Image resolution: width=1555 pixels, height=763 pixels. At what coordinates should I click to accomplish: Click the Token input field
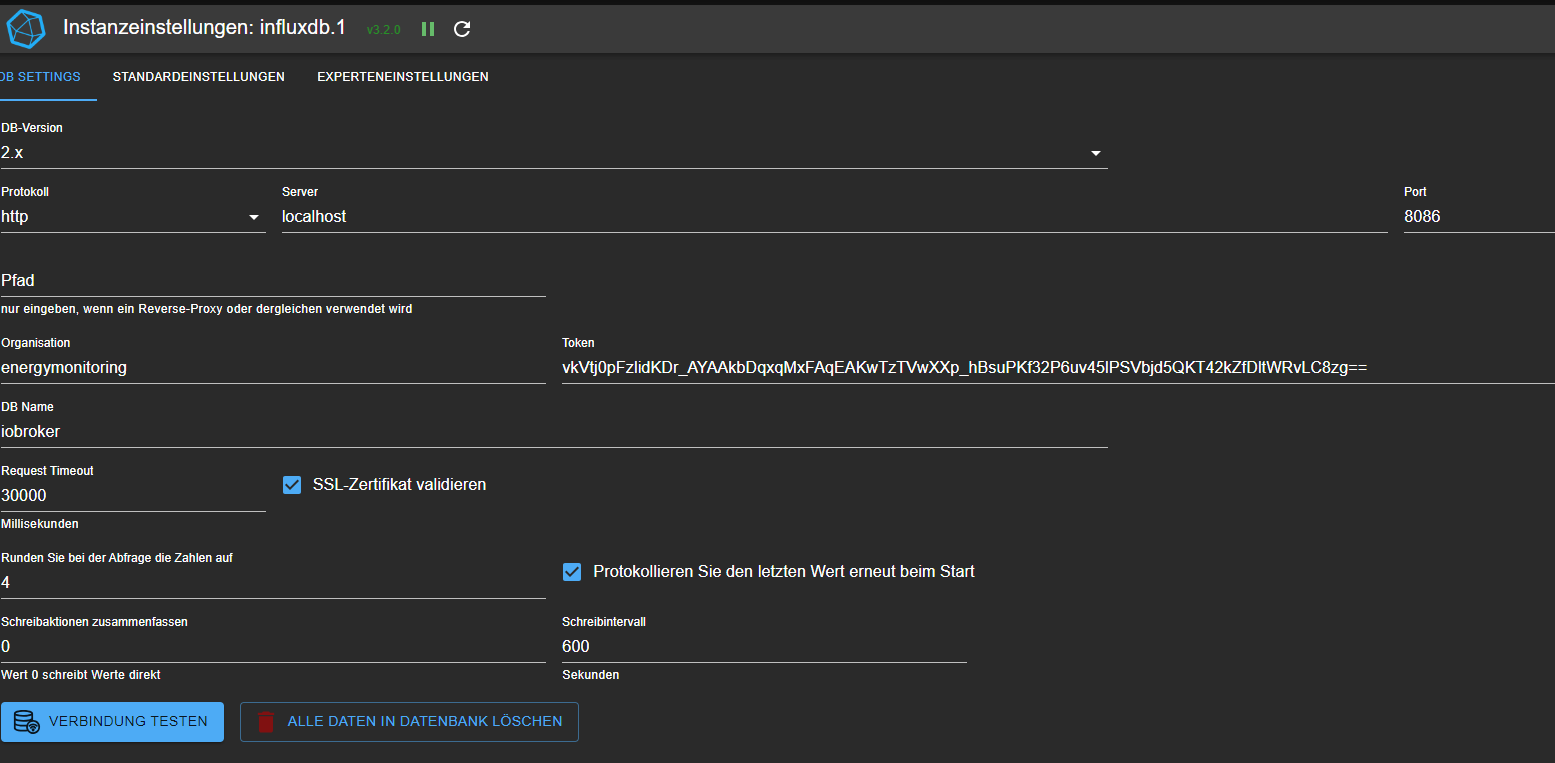coord(1058,368)
